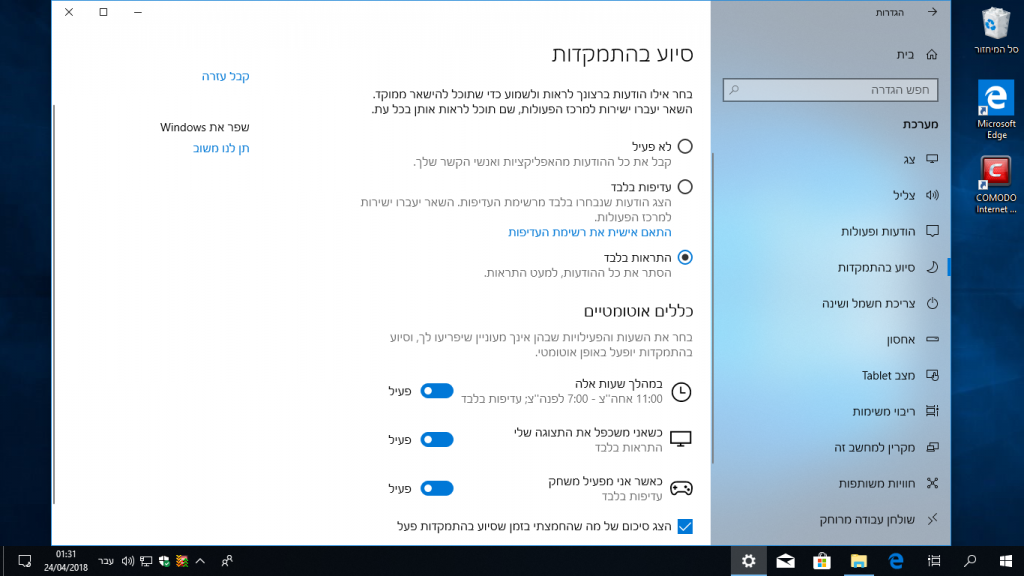Image resolution: width=1024 pixels, height=576 pixels.
Task: Select the Display (צג) monitor icon
Action: [932, 159]
